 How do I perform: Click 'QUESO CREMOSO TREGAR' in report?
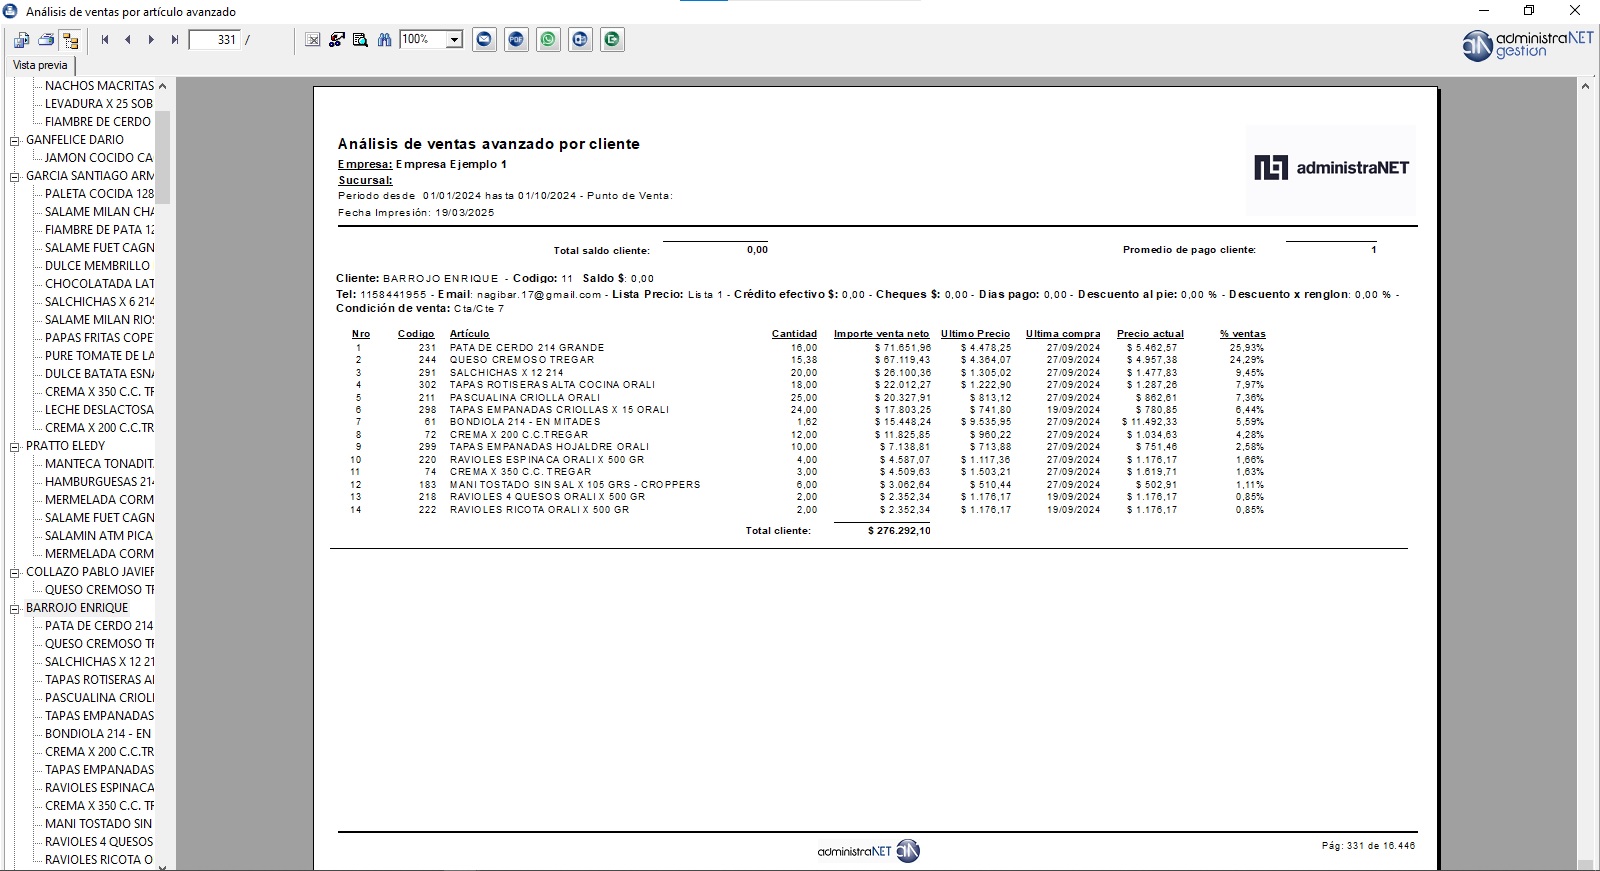coord(522,360)
